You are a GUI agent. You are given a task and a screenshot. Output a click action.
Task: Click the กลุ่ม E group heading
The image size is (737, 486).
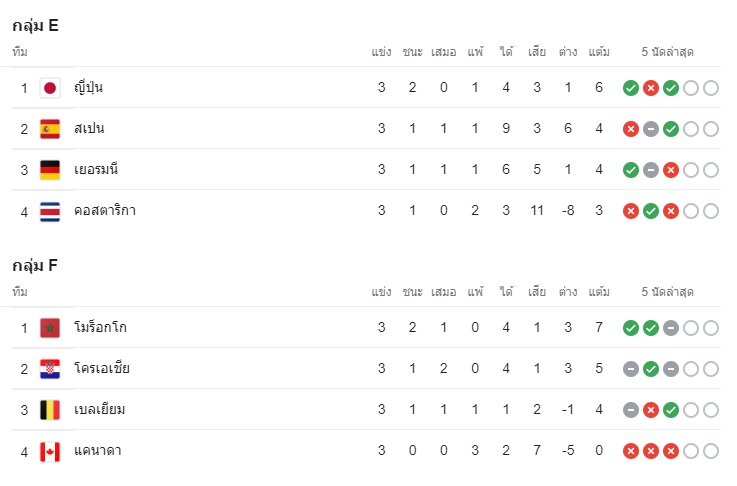pyautogui.click(x=35, y=26)
